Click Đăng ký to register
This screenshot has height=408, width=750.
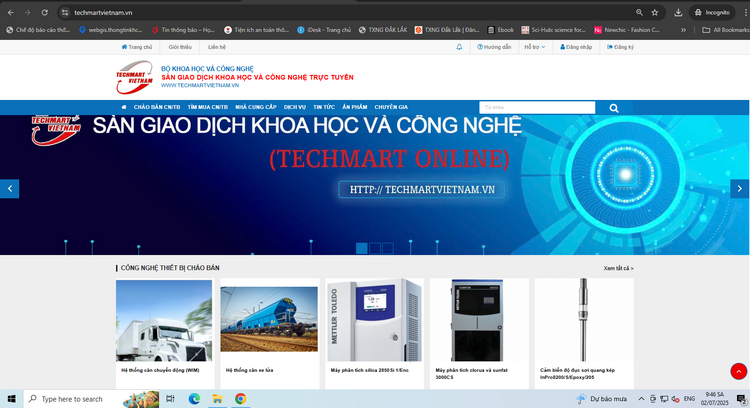(620, 47)
